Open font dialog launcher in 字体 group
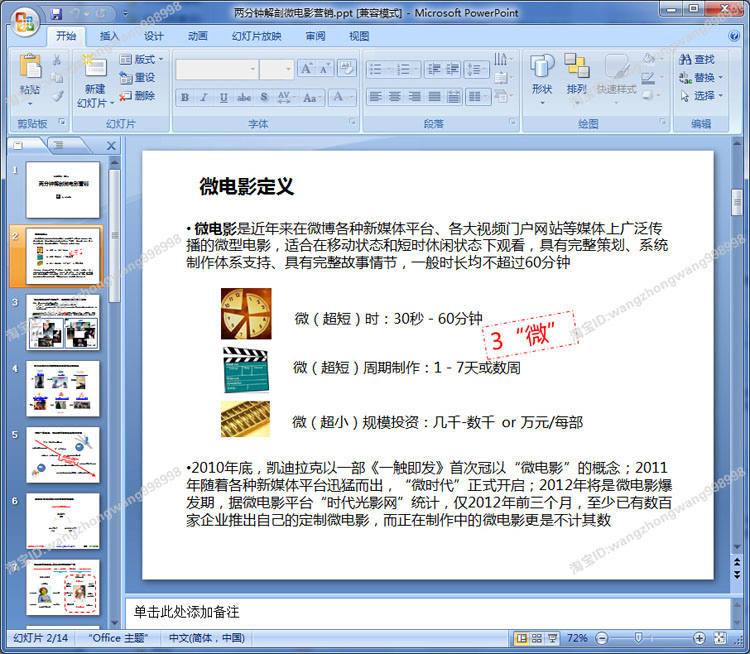This screenshot has height=654, width=750. 353,122
